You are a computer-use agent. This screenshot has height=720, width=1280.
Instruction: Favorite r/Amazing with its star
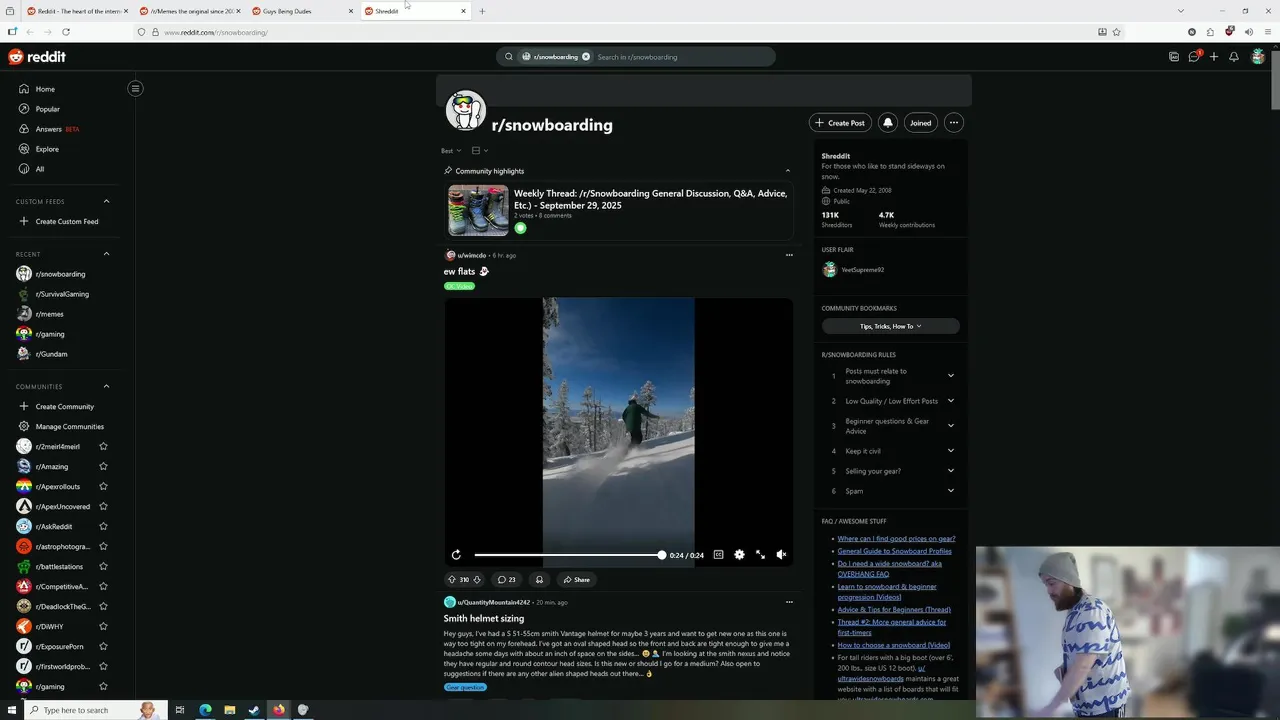[103, 467]
